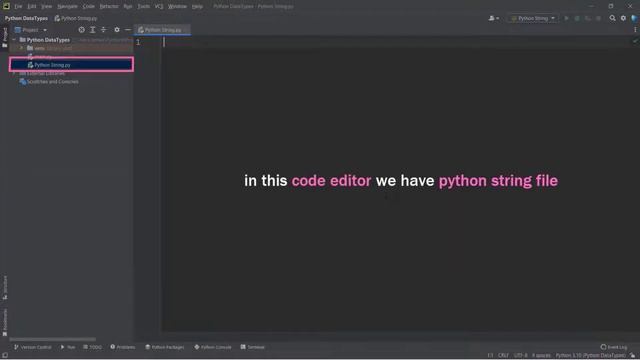Toggle the Project tool window side tab
640x360 pixels.
coord(5,37)
